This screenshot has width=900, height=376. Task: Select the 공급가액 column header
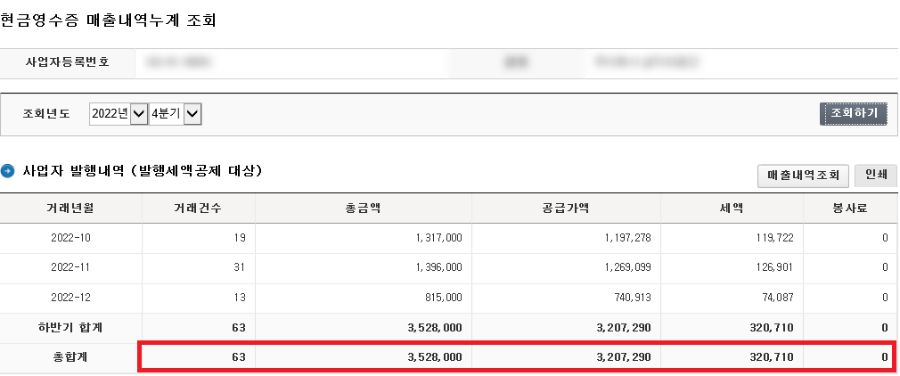pos(566,208)
